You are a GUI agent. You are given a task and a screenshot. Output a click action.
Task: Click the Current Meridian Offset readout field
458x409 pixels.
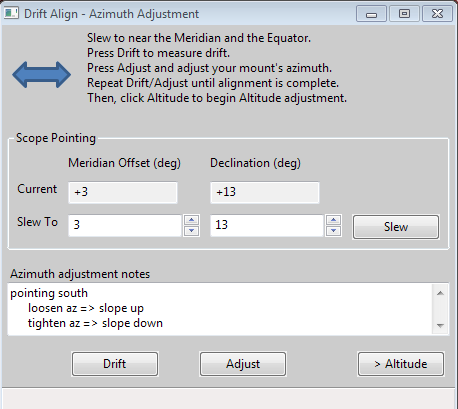(123, 192)
